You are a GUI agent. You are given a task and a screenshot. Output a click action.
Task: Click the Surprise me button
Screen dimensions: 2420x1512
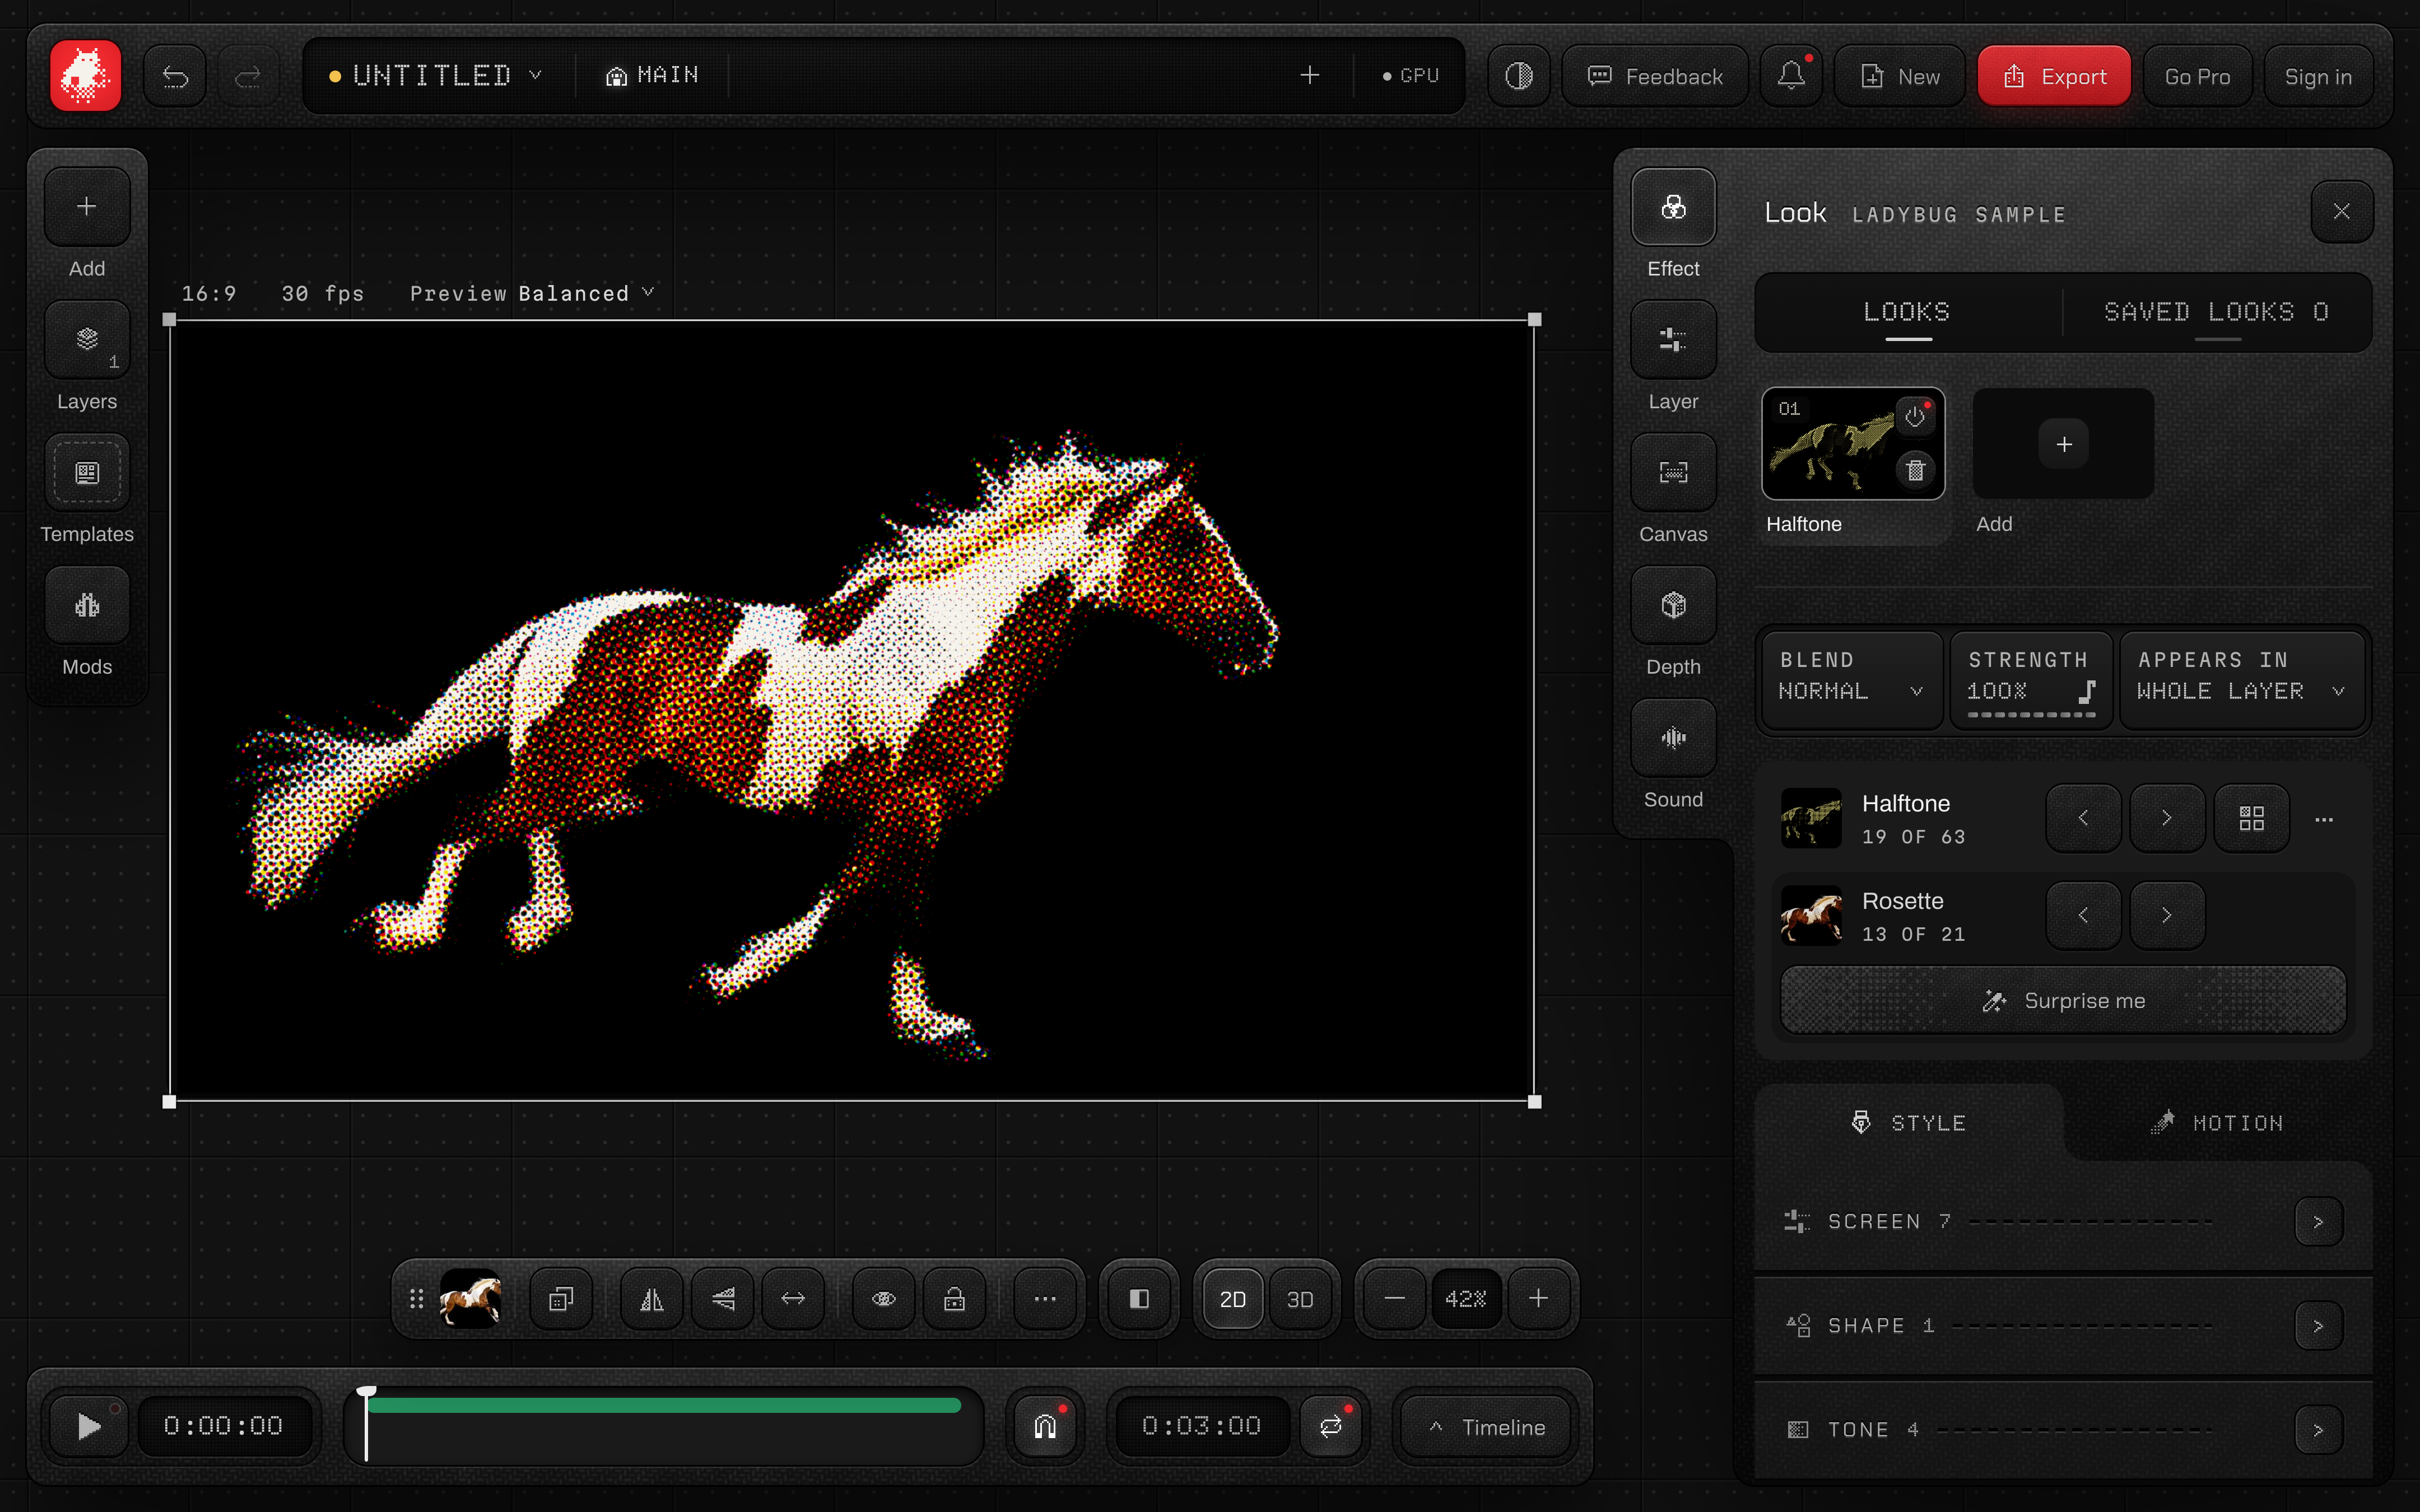pos(2063,1001)
